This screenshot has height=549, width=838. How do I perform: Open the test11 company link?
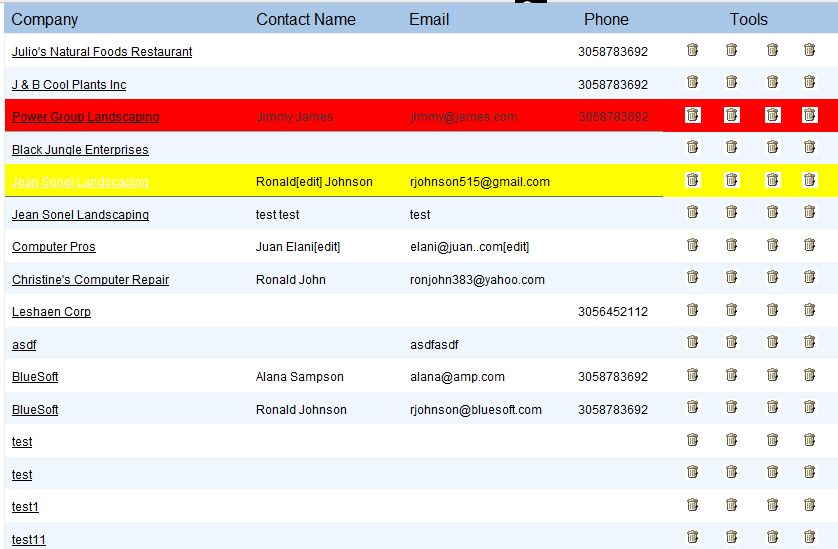pos(29,539)
